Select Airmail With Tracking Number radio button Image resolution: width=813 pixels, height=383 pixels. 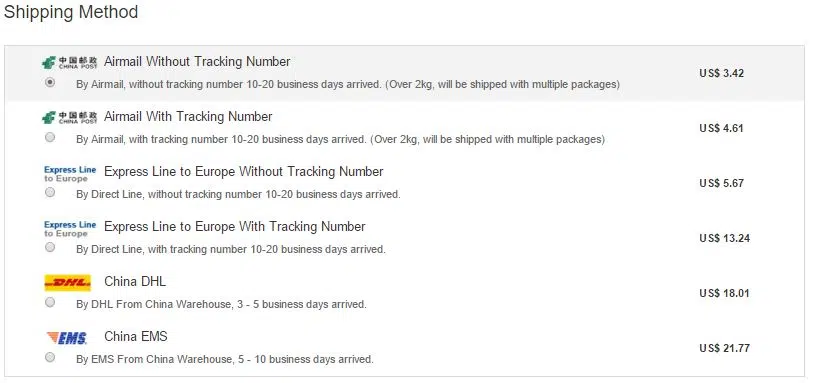click(x=50, y=137)
